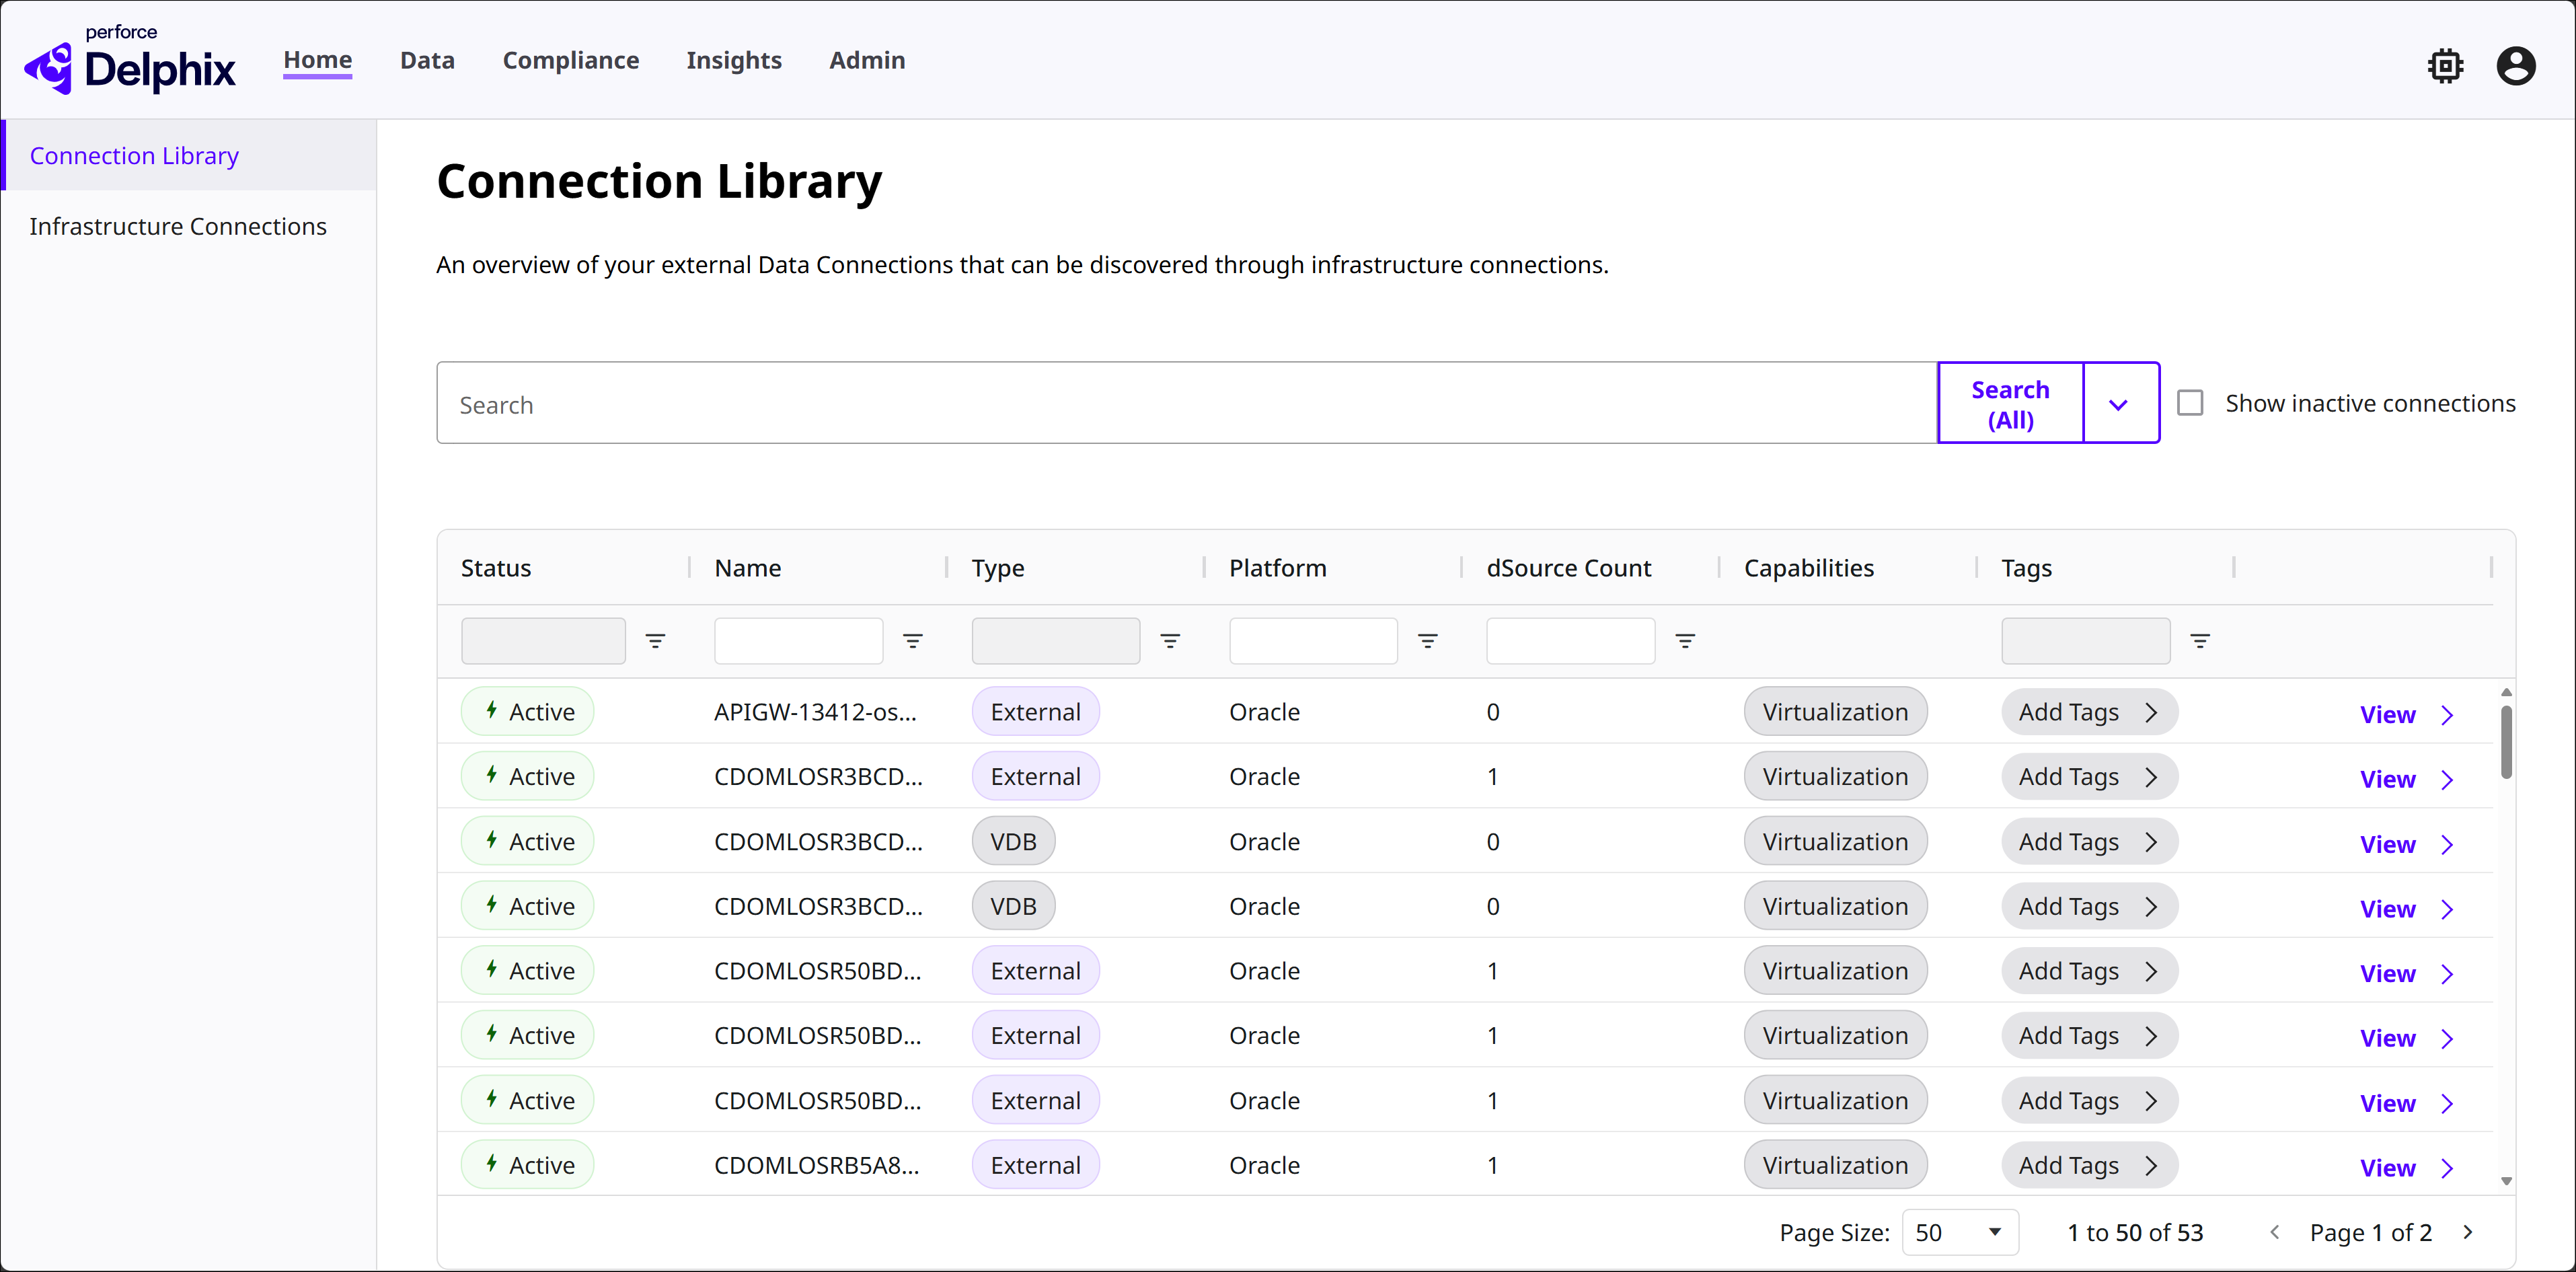Open Infrastructure Connections in sidebar
Screen dimensions: 2576x1272
[178, 227]
